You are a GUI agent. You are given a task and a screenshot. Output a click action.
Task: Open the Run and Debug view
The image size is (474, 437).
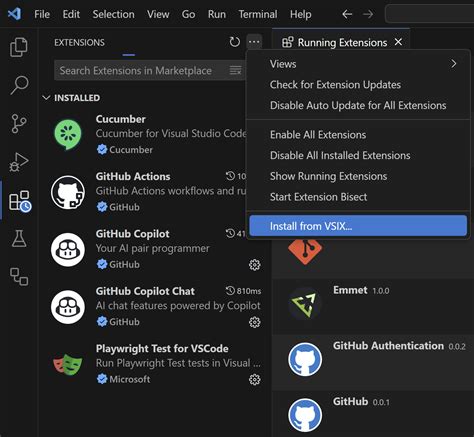tap(19, 162)
